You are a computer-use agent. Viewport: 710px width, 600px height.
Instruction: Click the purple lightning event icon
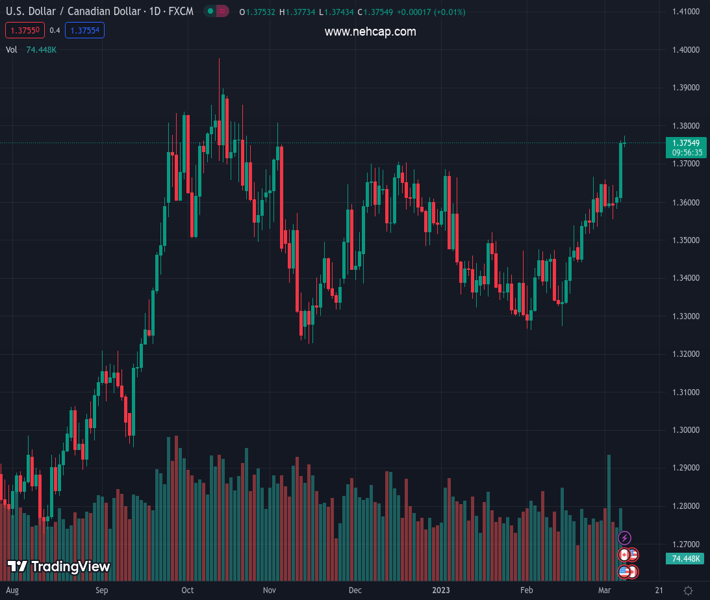point(624,538)
